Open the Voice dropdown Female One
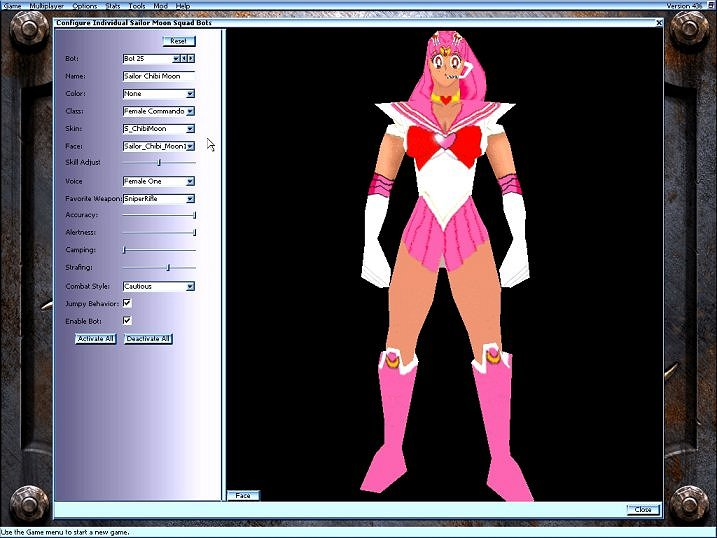Screen dimensions: 717x538 pos(190,181)
